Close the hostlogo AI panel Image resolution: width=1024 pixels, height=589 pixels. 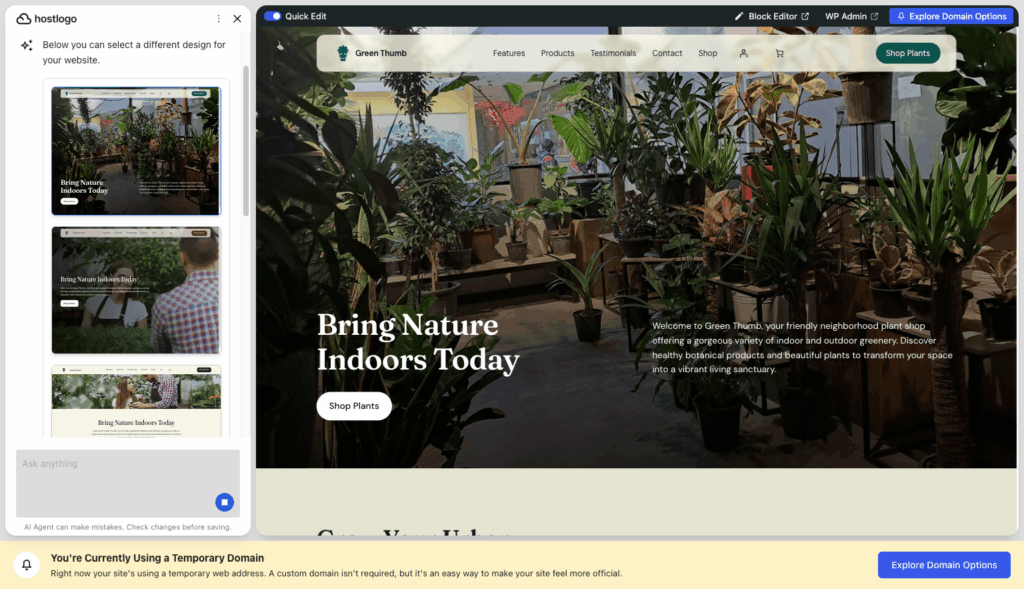tap(237, 19)
